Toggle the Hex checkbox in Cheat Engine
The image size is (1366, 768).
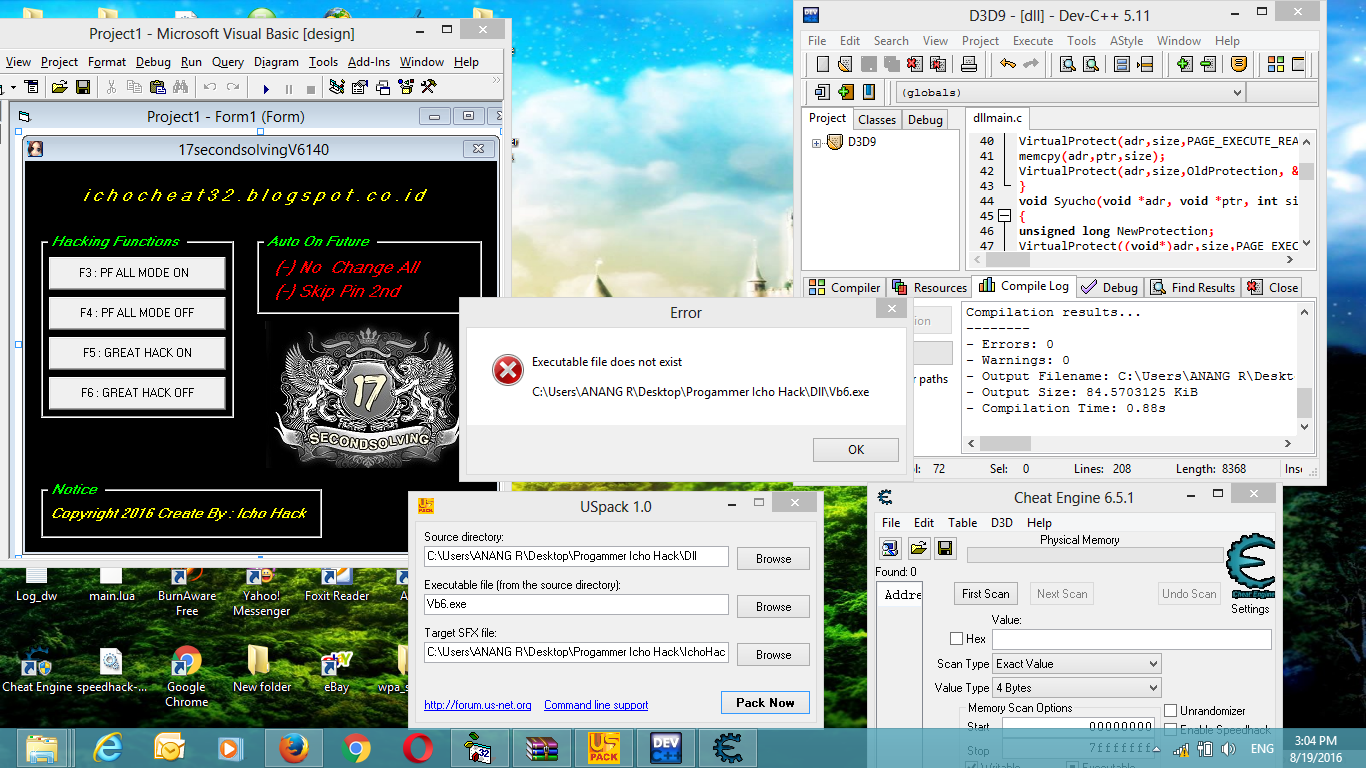click(x=957, y=639)
